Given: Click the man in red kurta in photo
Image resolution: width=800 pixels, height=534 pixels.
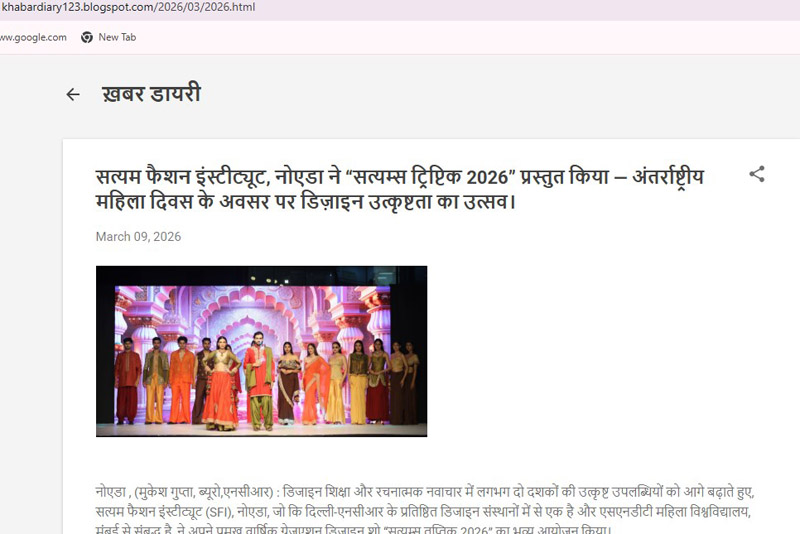Looking at the screenshot, I should pos(258,379).
